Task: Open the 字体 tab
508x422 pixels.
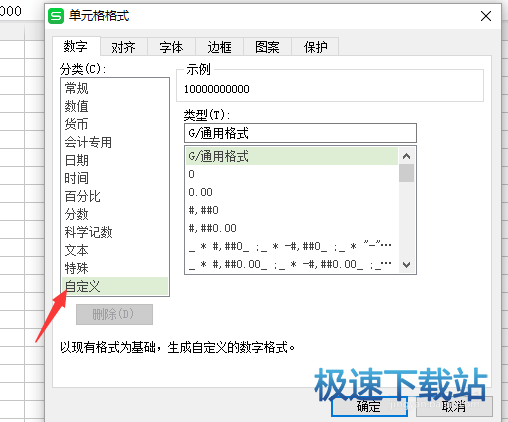Action: pos(171,47)
